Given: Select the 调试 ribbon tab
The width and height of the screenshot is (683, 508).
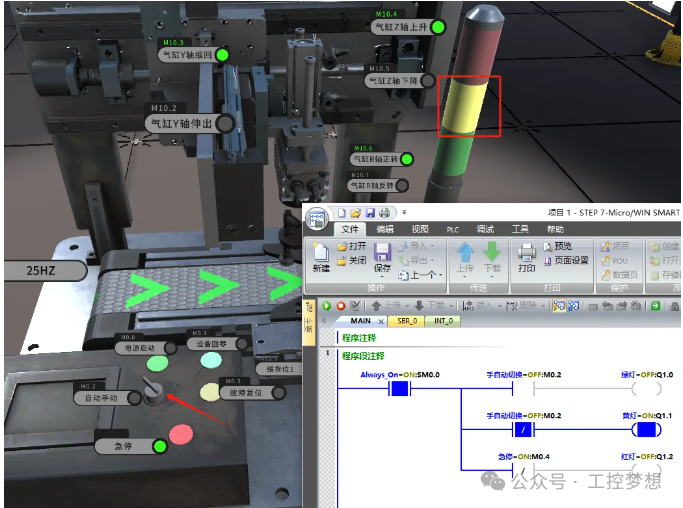Looking at the screenshot, I should point(485,229).
